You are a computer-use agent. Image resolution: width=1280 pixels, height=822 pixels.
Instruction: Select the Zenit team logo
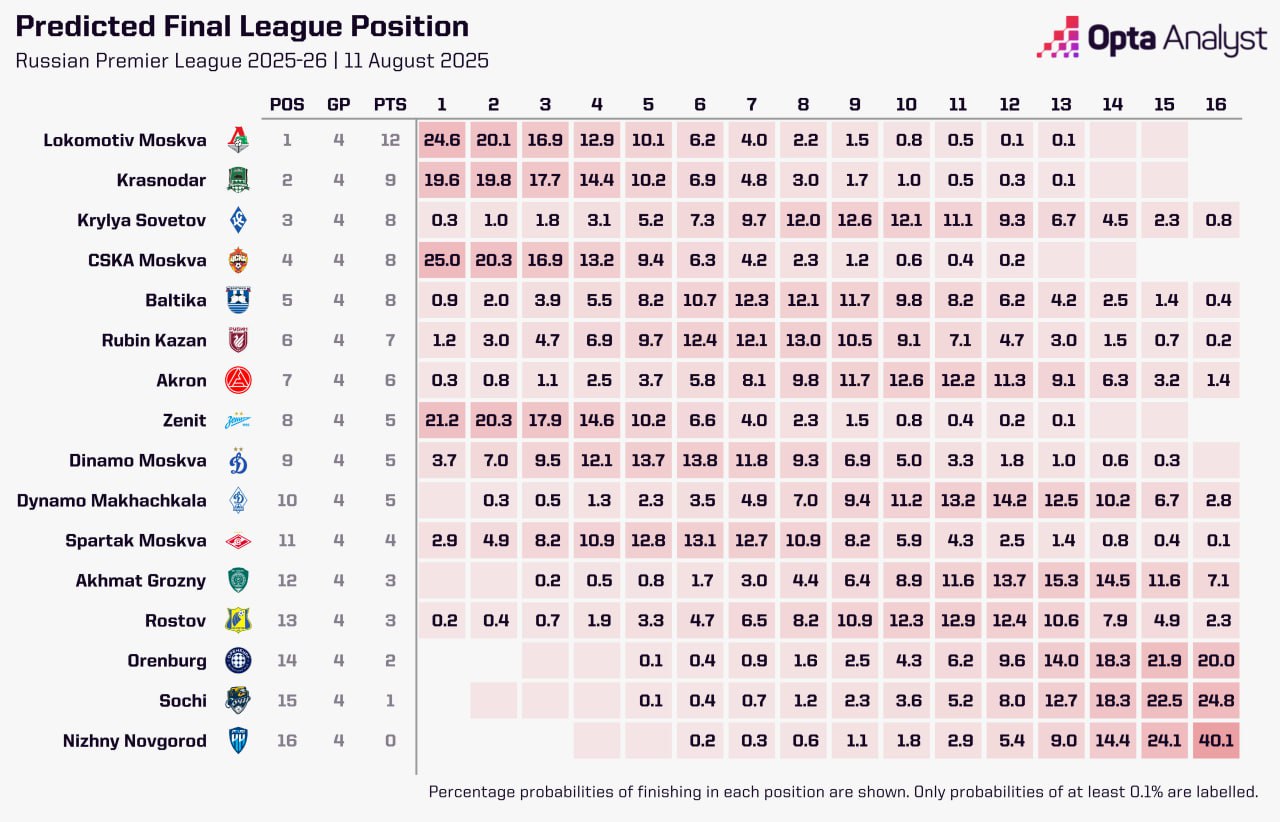[x=238, y=420]
